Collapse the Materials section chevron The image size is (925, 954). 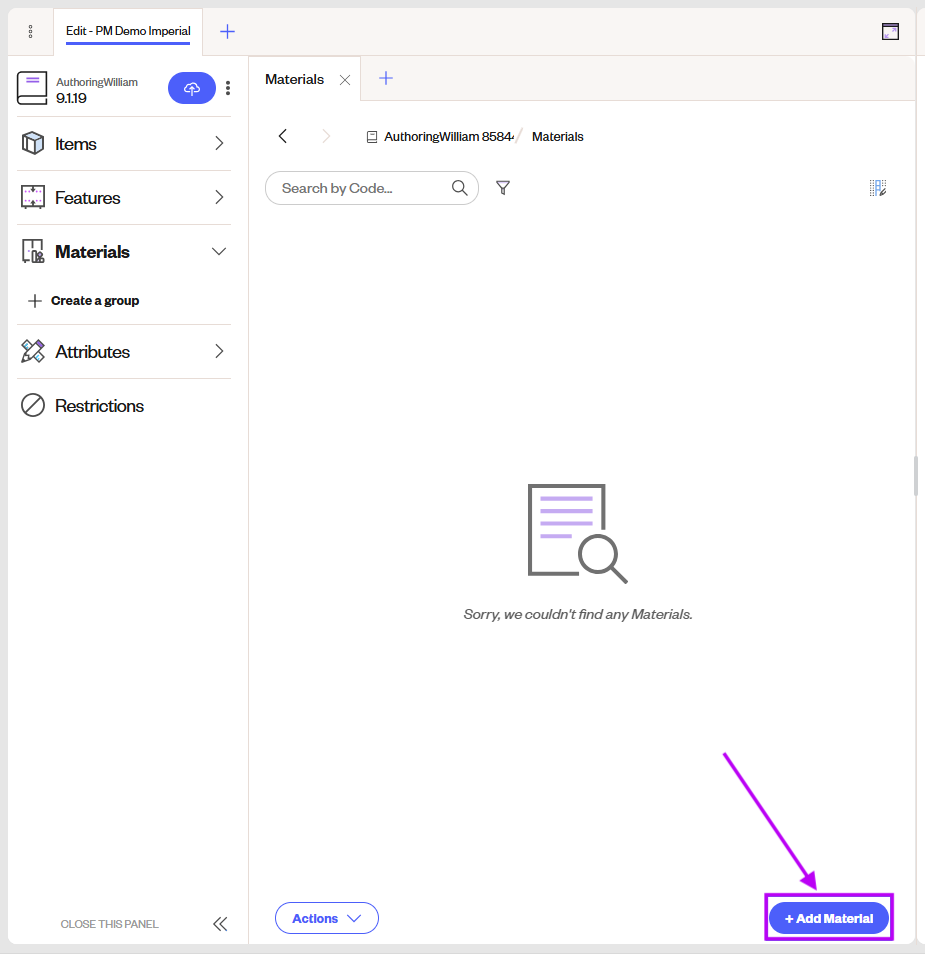[x=219, y=251]
